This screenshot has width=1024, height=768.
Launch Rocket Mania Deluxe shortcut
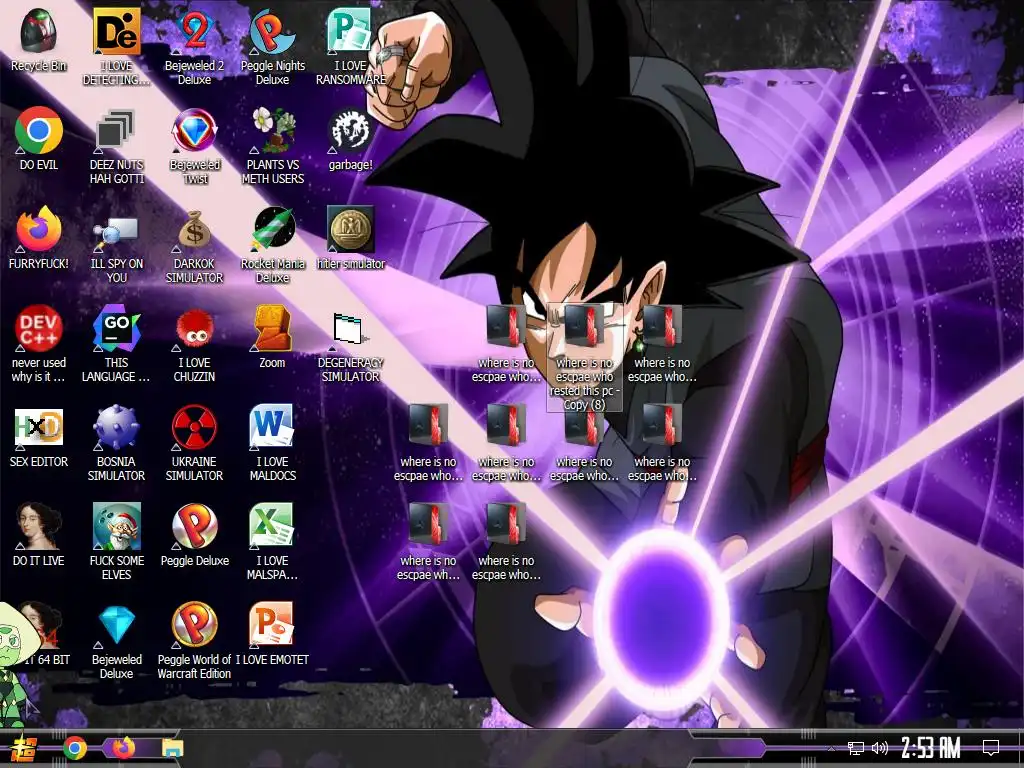tap(272, 245)
